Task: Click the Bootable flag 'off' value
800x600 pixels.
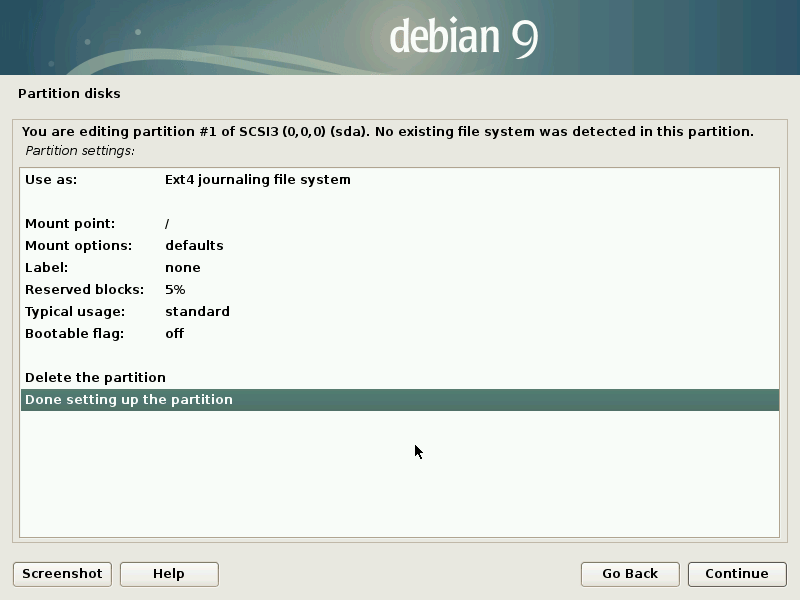Action: pos(174,334)
